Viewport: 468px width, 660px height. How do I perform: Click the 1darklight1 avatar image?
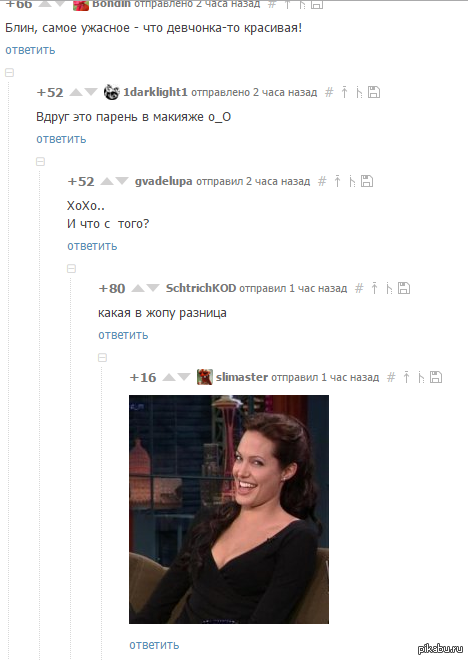click(x=112, y=92)
